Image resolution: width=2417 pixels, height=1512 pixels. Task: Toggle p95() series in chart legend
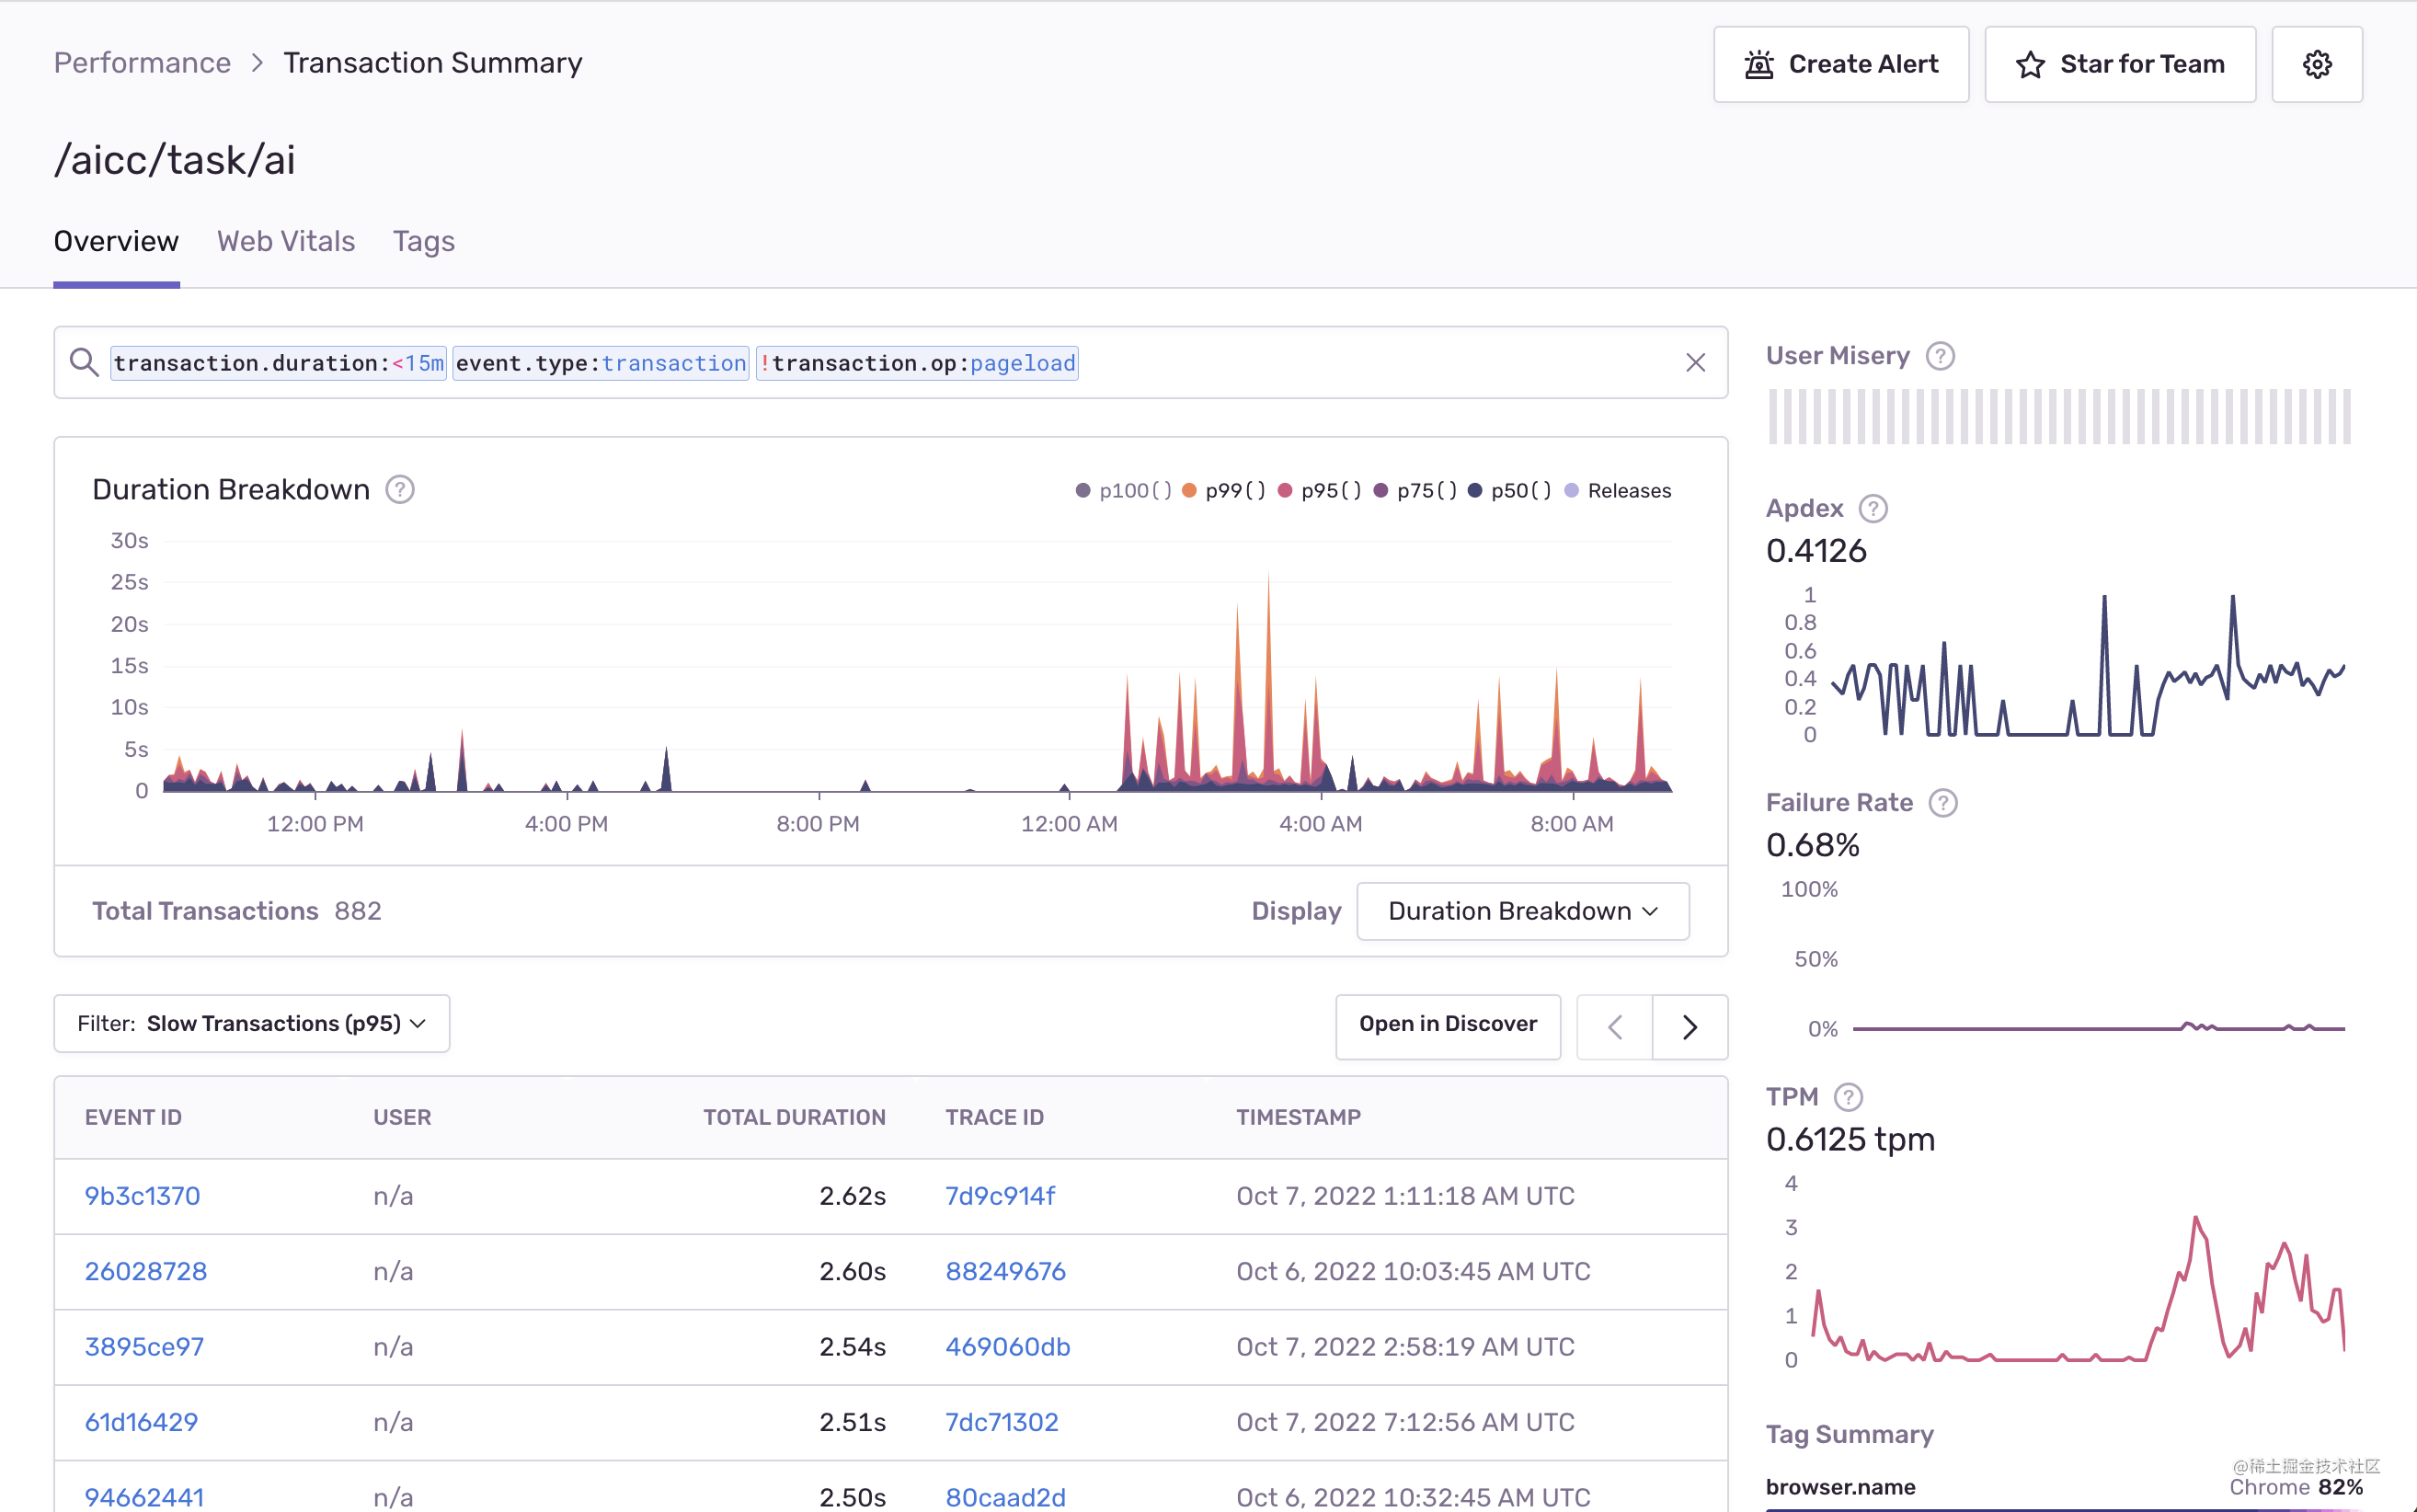coord(1320,490)
